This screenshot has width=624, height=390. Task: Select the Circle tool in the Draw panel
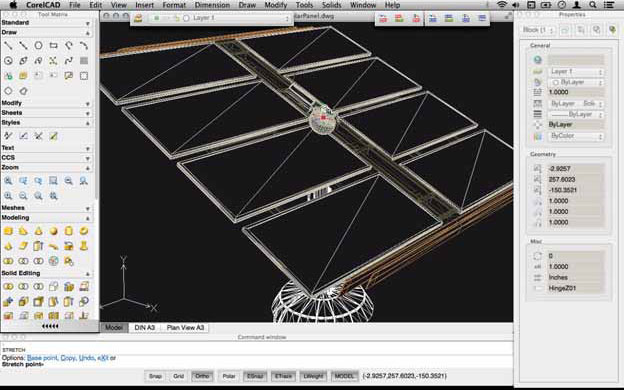click(x=38, y=46)
